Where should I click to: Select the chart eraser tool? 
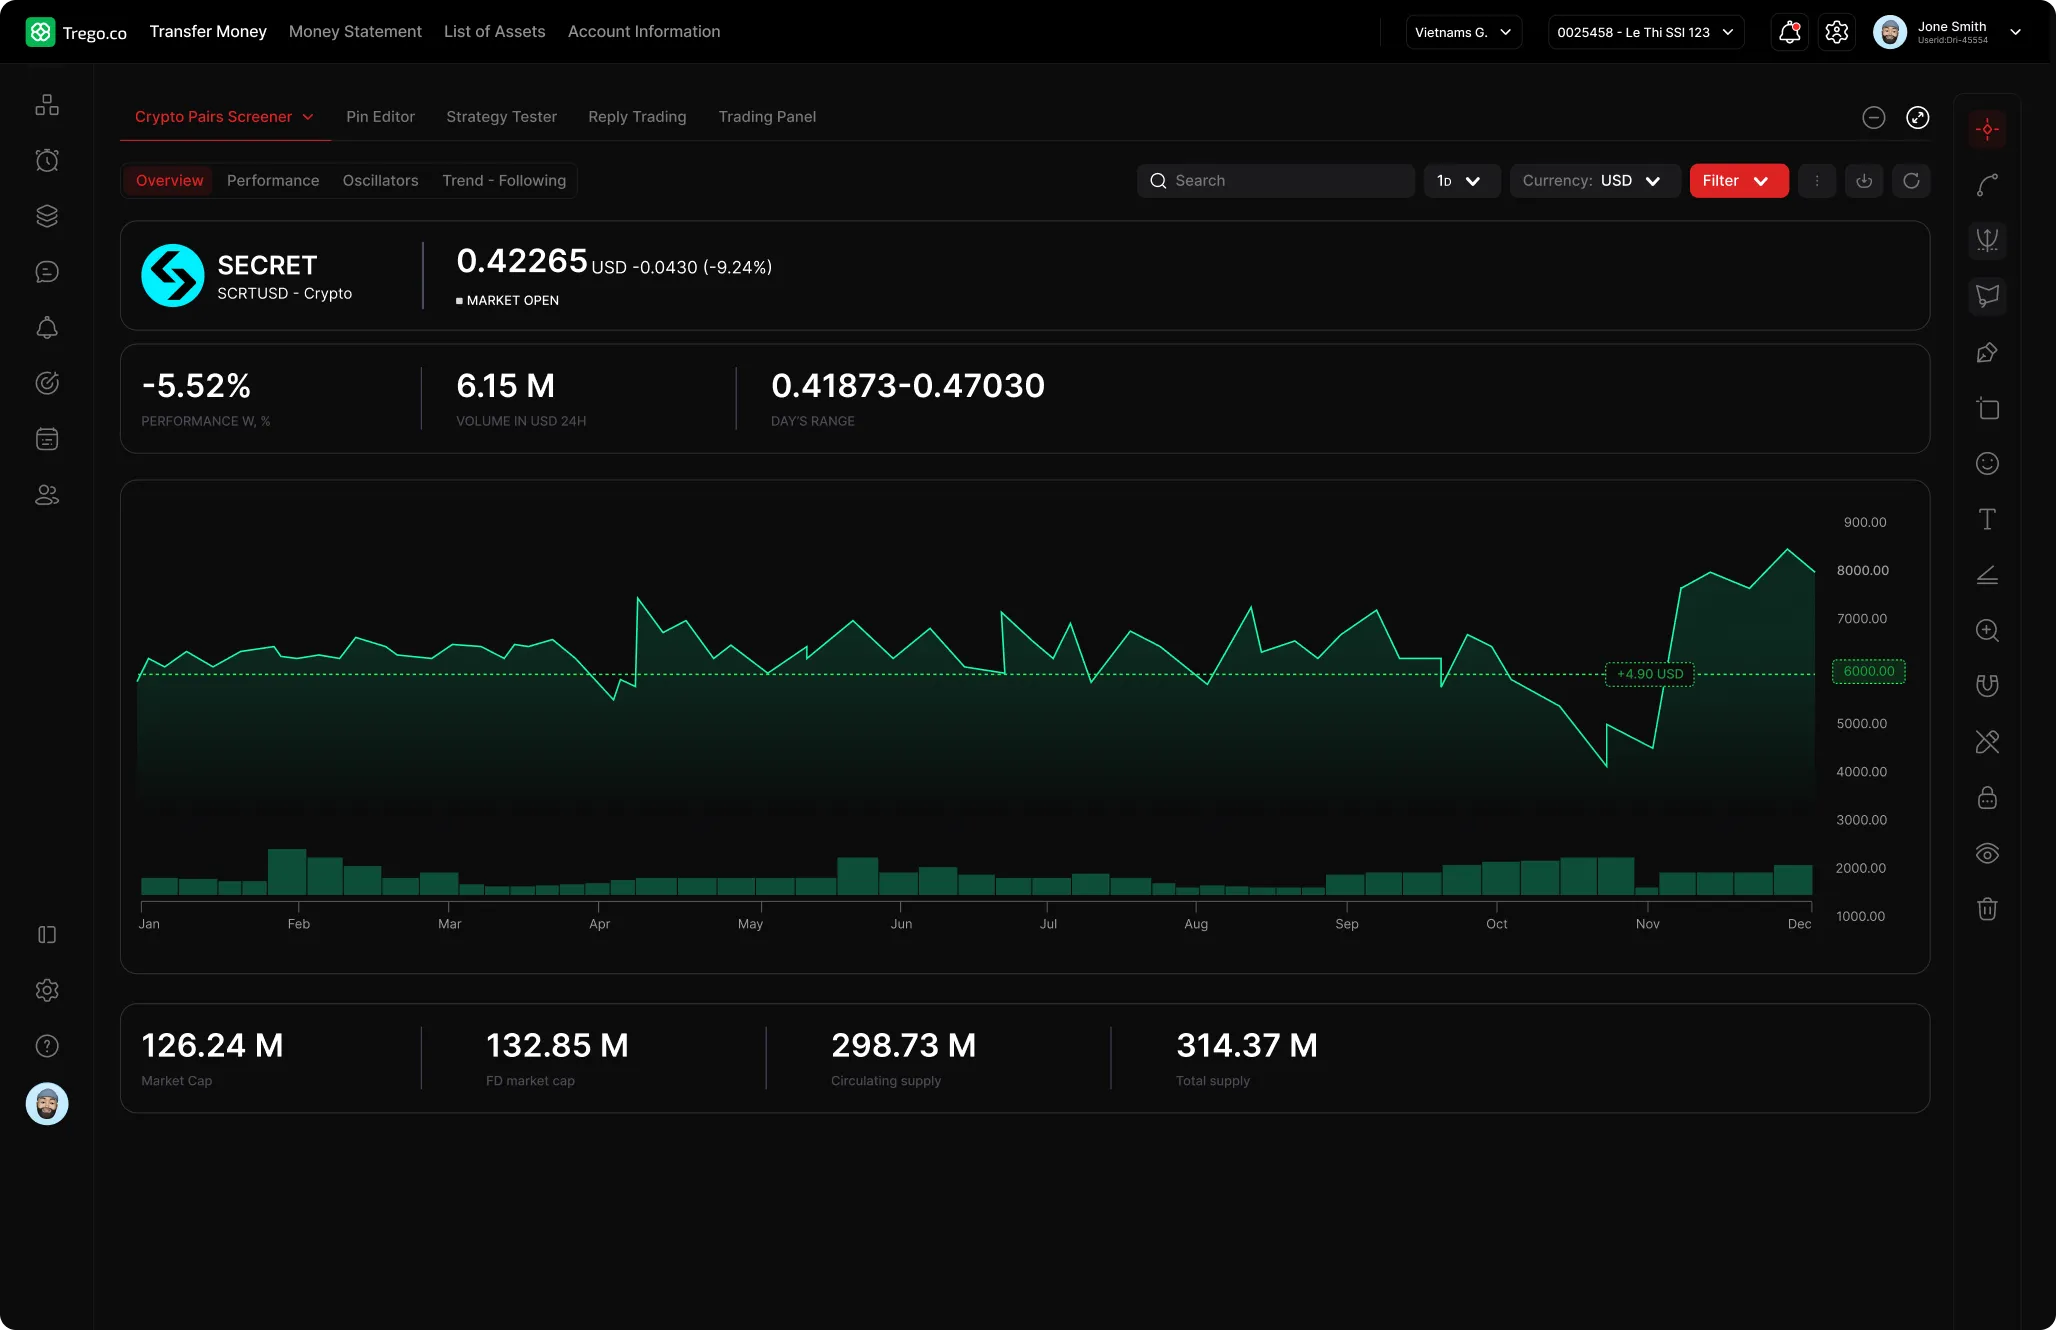(1988, 741)
